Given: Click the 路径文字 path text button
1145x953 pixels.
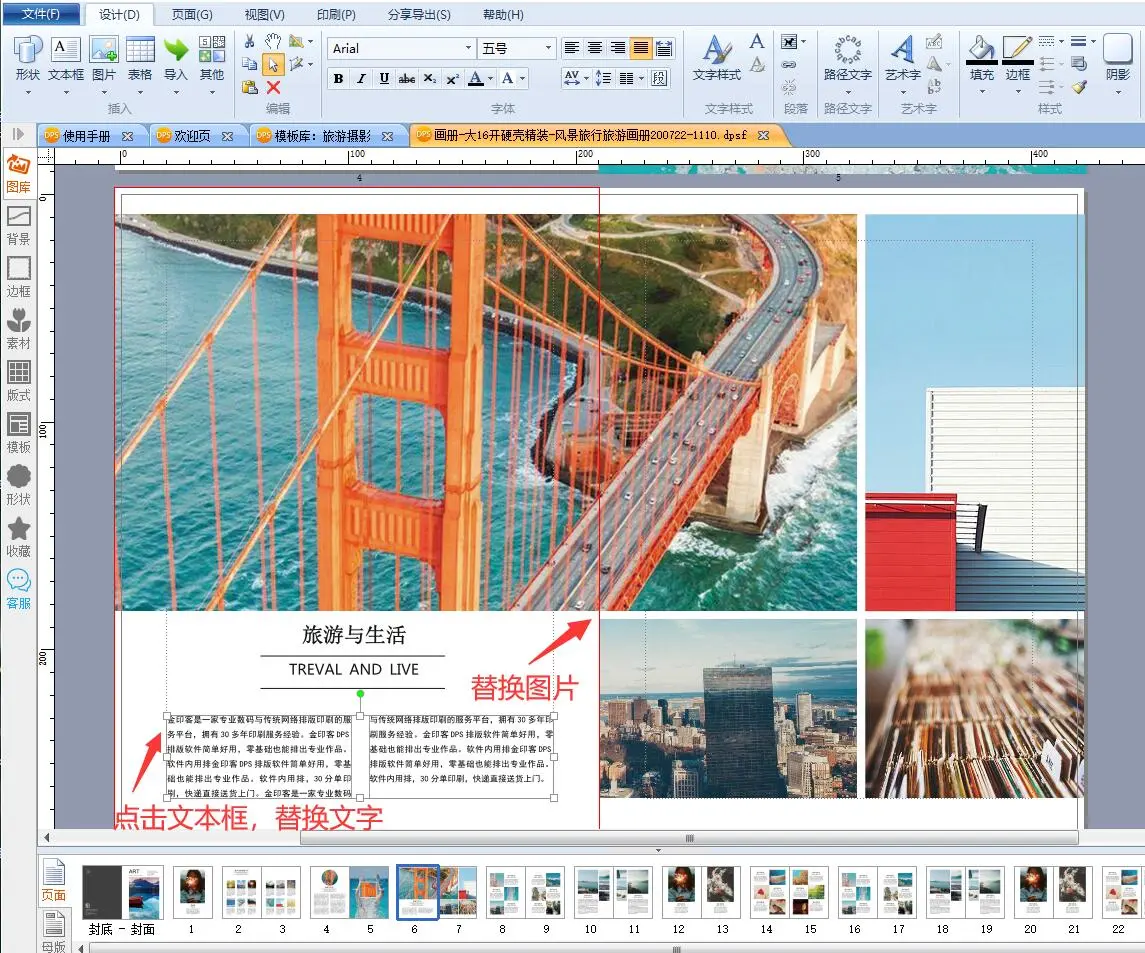Looking at the screenshot, I should tap(847, 58).
